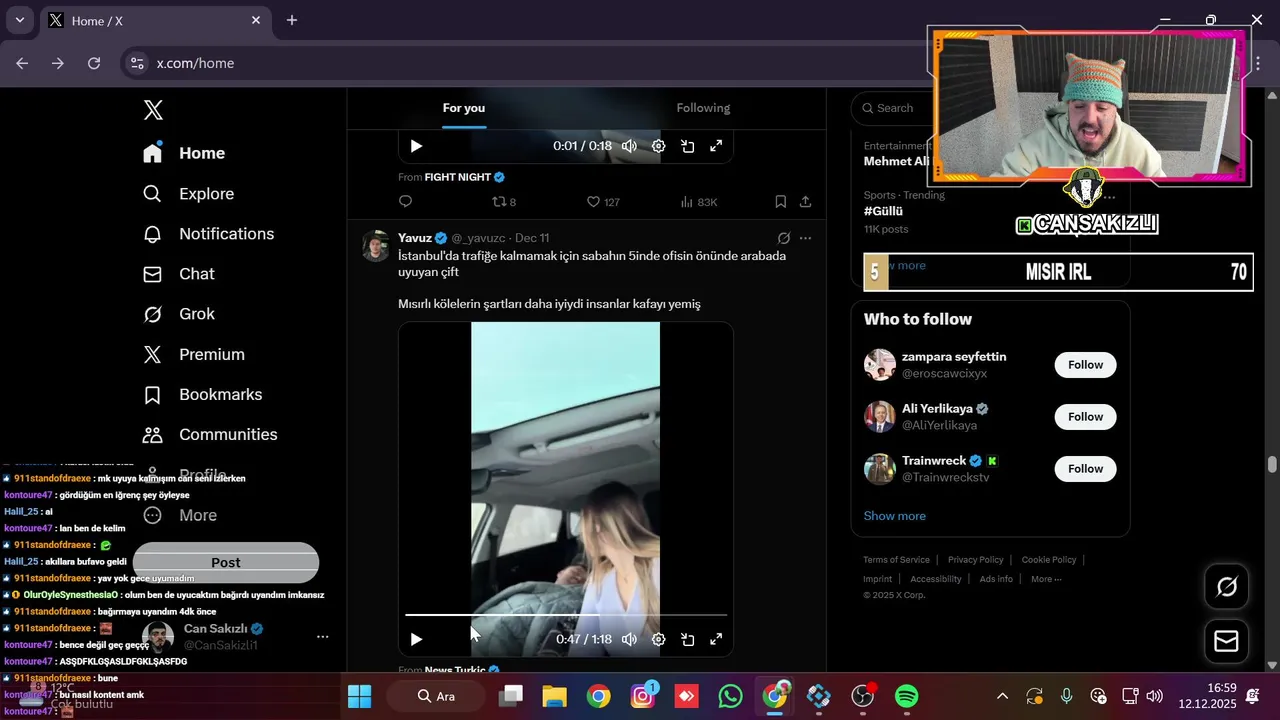
Task: Open settings on the Yavuz video
Action: coord(658,639)
